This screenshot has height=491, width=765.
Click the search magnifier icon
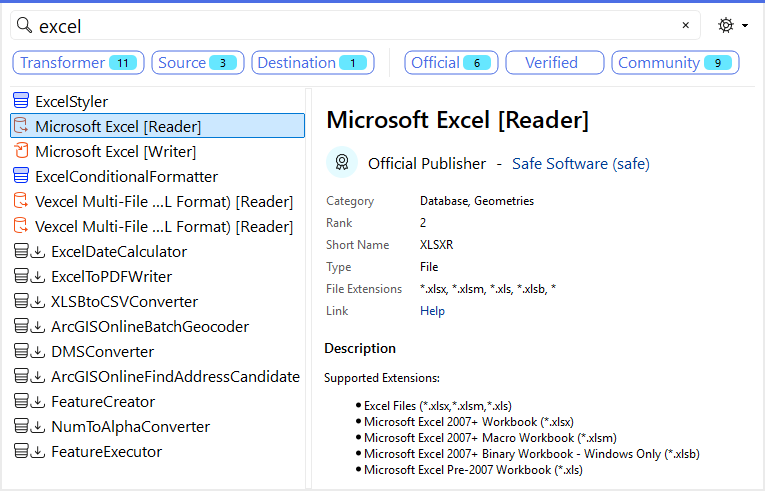(x=24, y=25)
